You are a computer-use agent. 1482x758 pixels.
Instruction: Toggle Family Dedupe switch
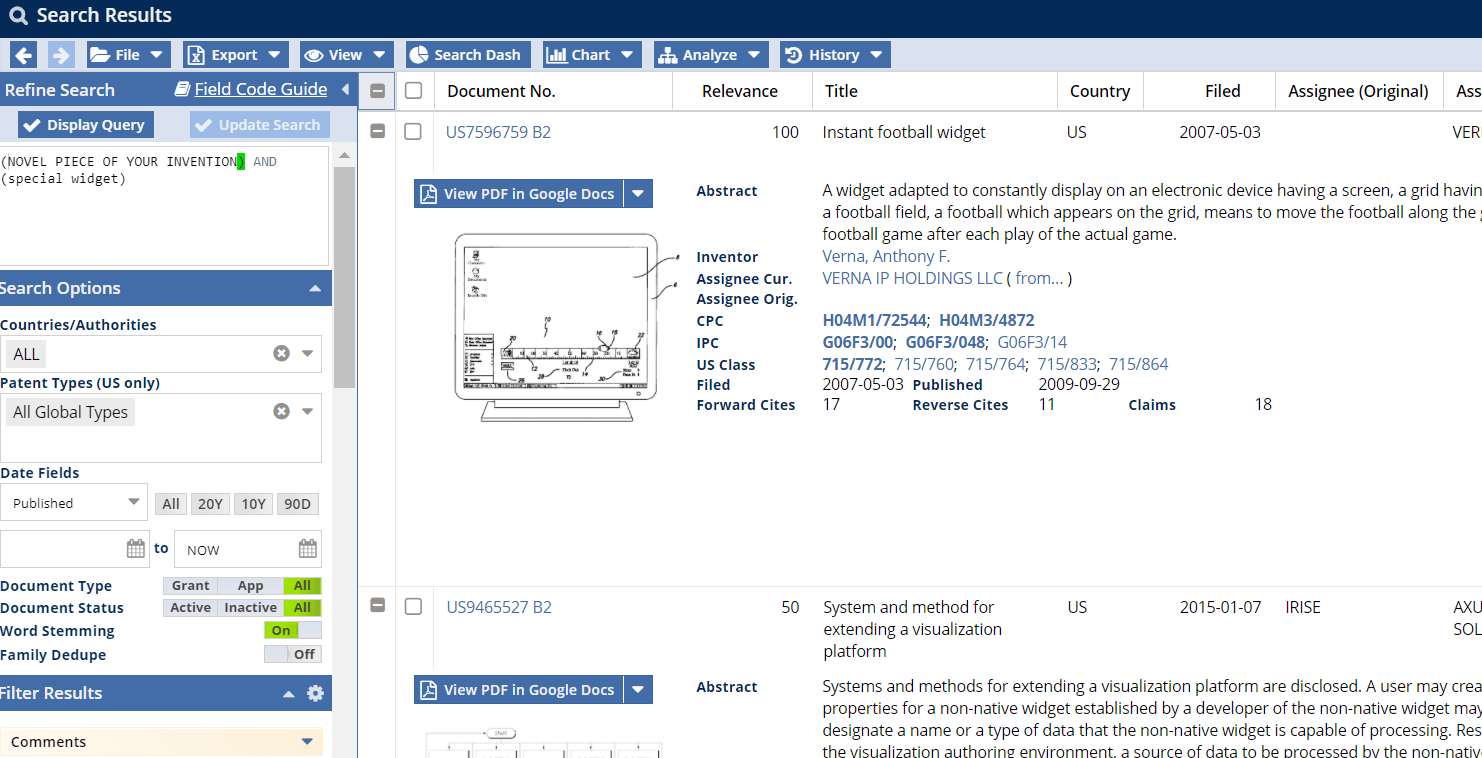click(x=293, y=654)
